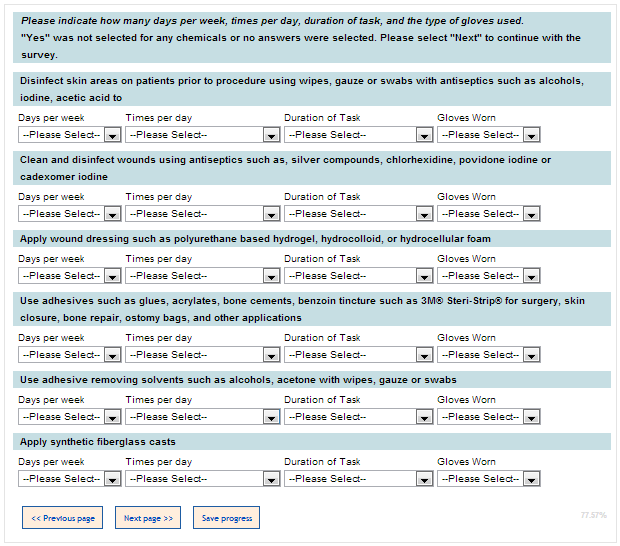Open Times per day dropdown for disinfecting skin areas
The width and height of the screenshot is (620, 546).
click(x=202, y=135)
